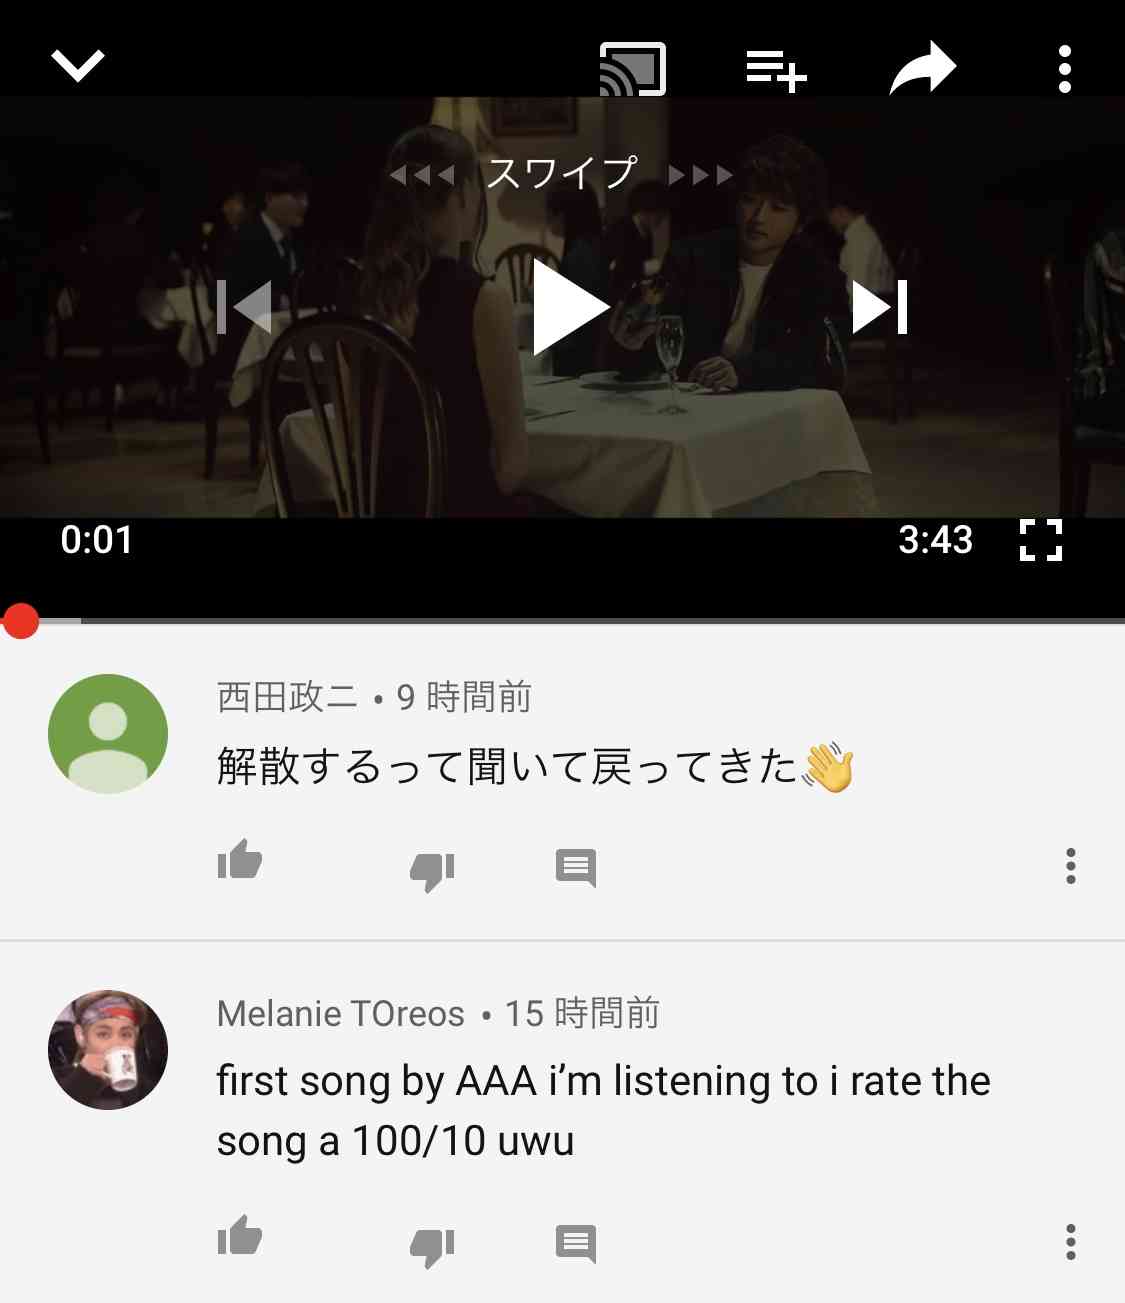The image size is (1125, 1303).
Task: Skip to the next video
Action: [880, 306]
